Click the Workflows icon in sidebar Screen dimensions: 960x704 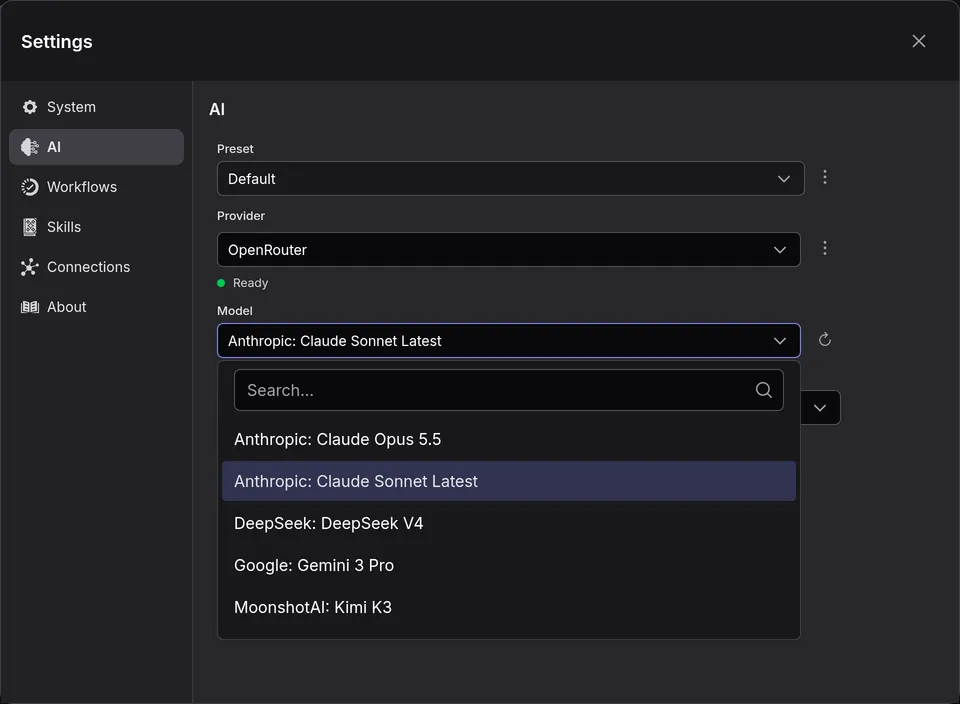[x=29, y=187]
